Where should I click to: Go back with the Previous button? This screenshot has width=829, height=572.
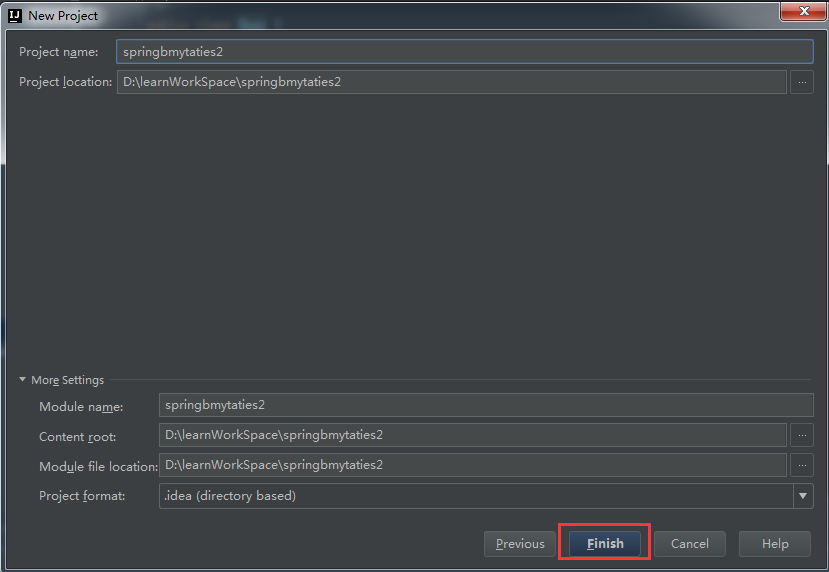pyautogui.click(x=520, y=544)
